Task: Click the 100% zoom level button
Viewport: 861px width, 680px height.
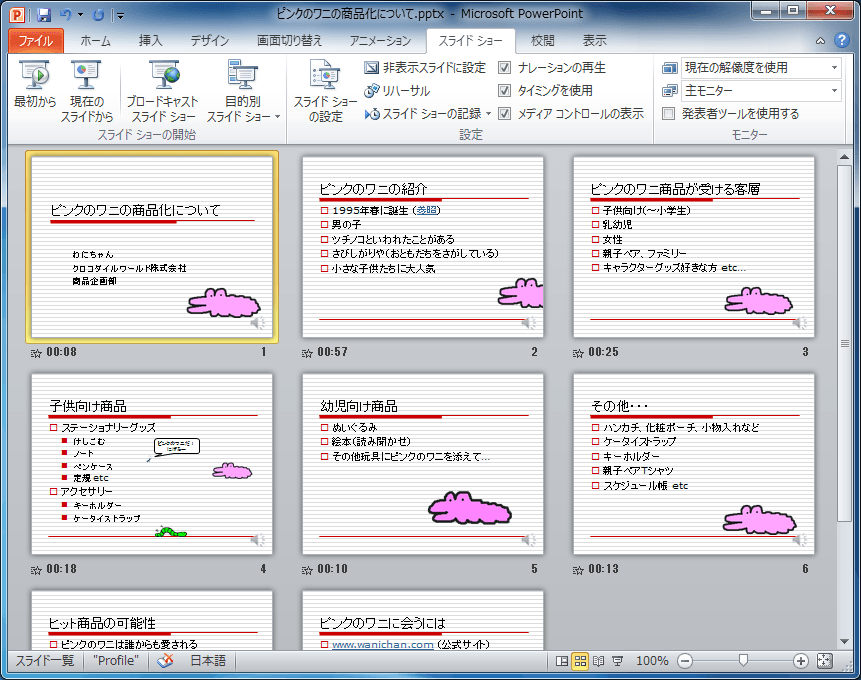Action: [652, 661]
